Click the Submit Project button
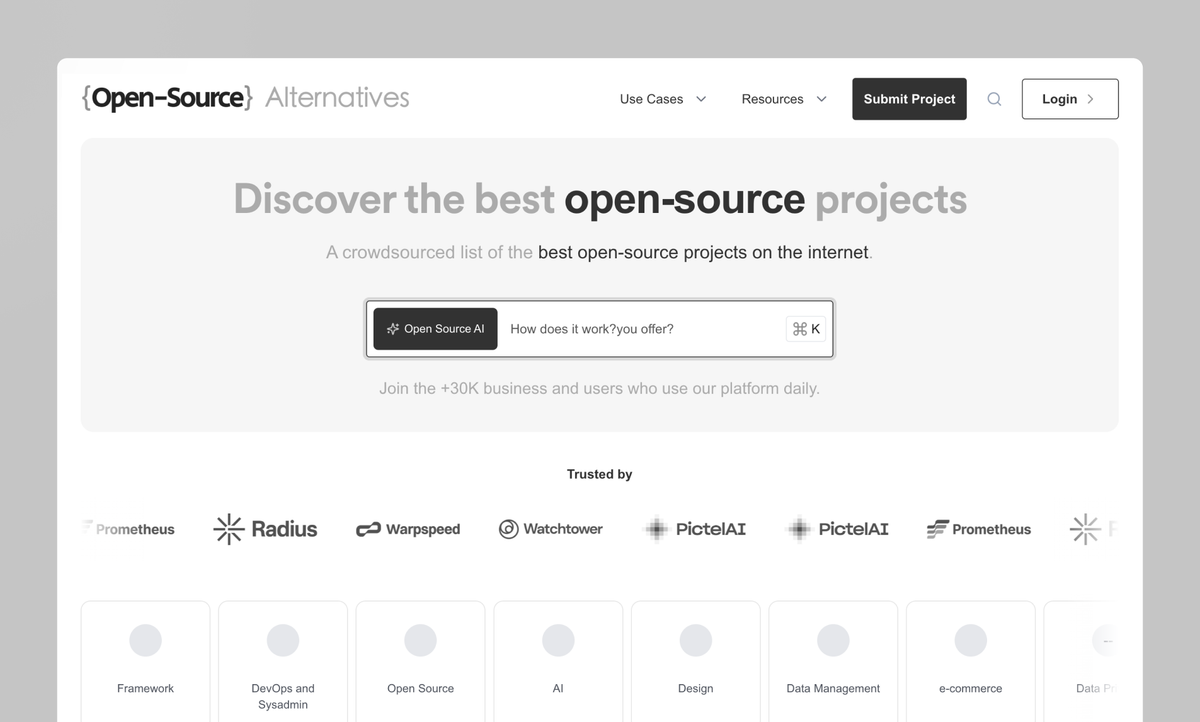 coord(909,99)
